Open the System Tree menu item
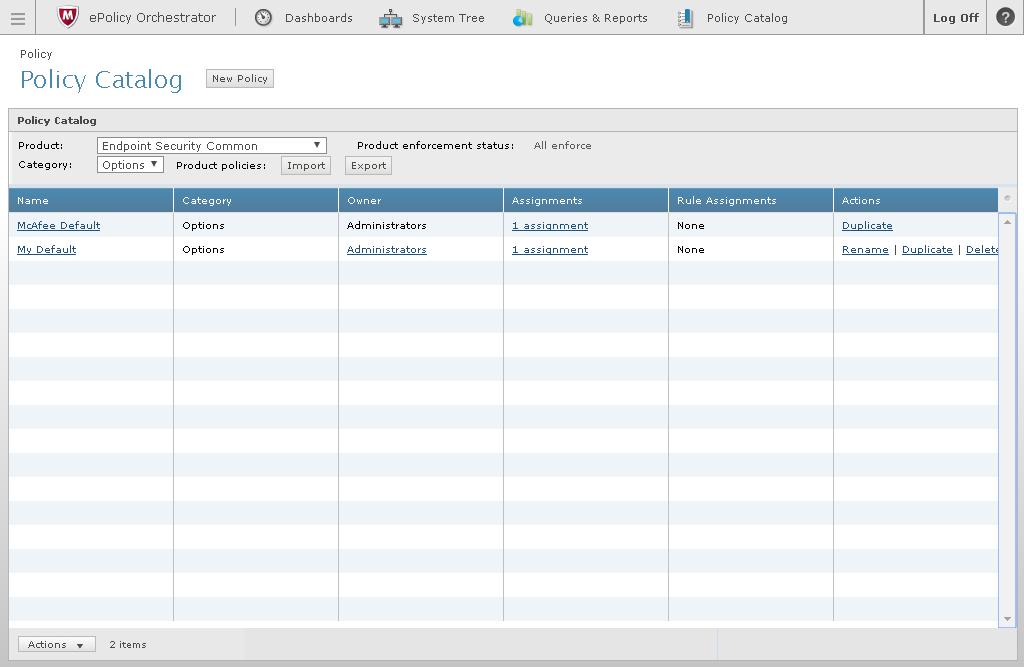 [x=448, y=18]
